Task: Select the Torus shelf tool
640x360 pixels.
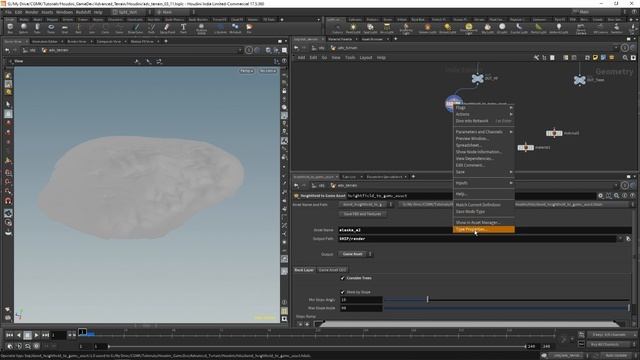Action: pyautogui.click(x=51, y=28)
